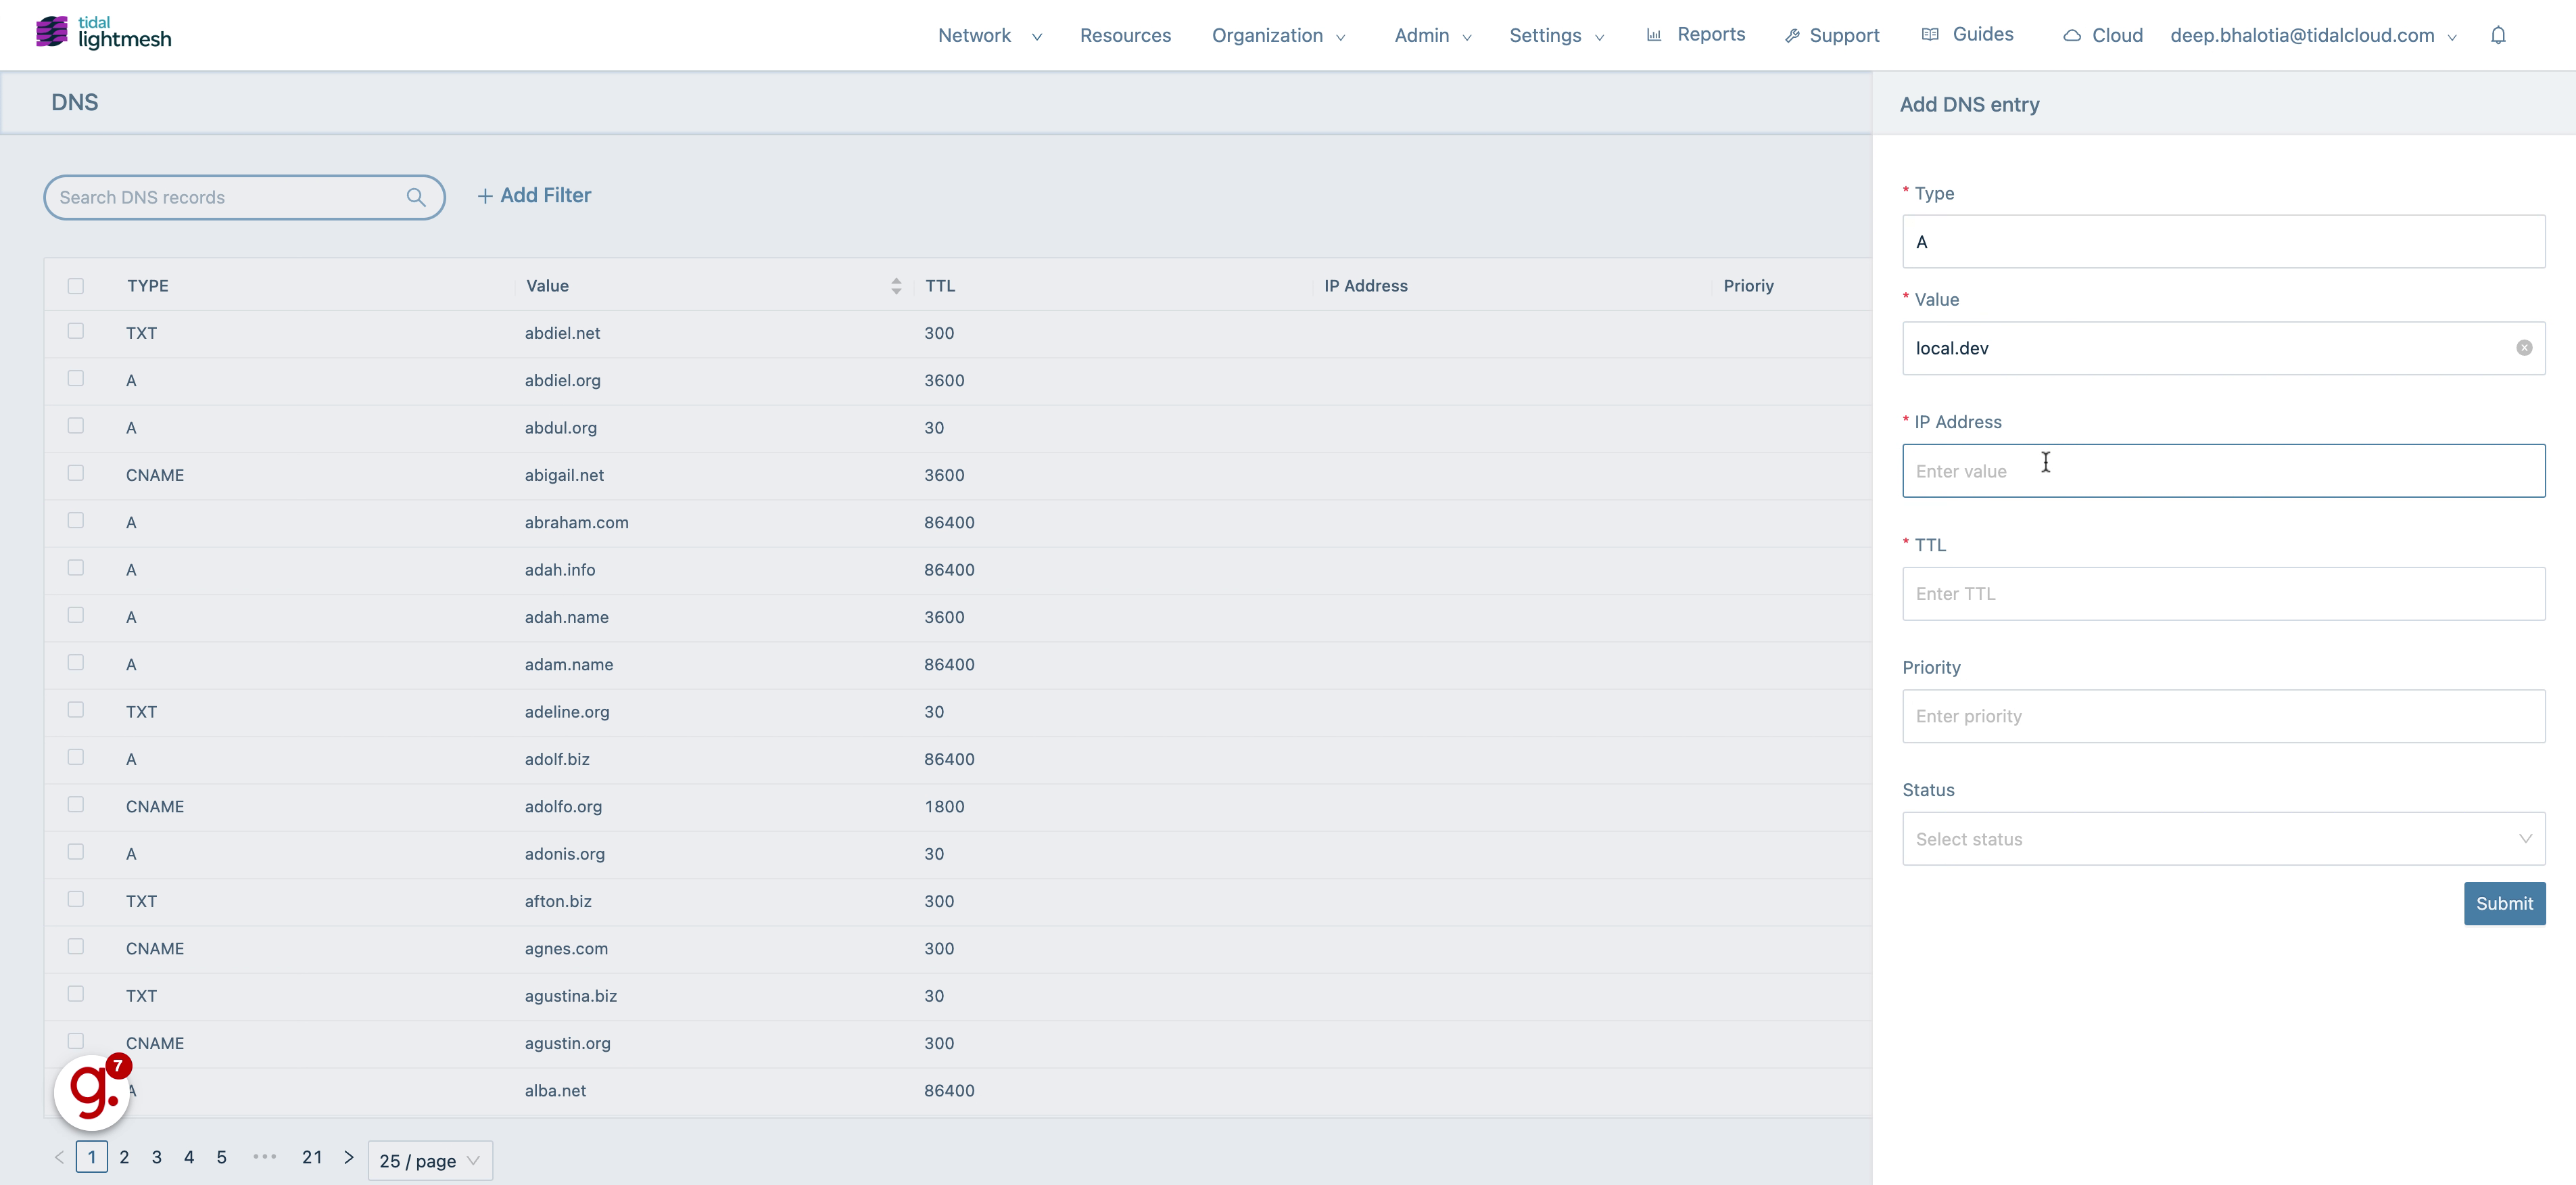
Task: Click the Submit button
Action: click(2505, 903)
